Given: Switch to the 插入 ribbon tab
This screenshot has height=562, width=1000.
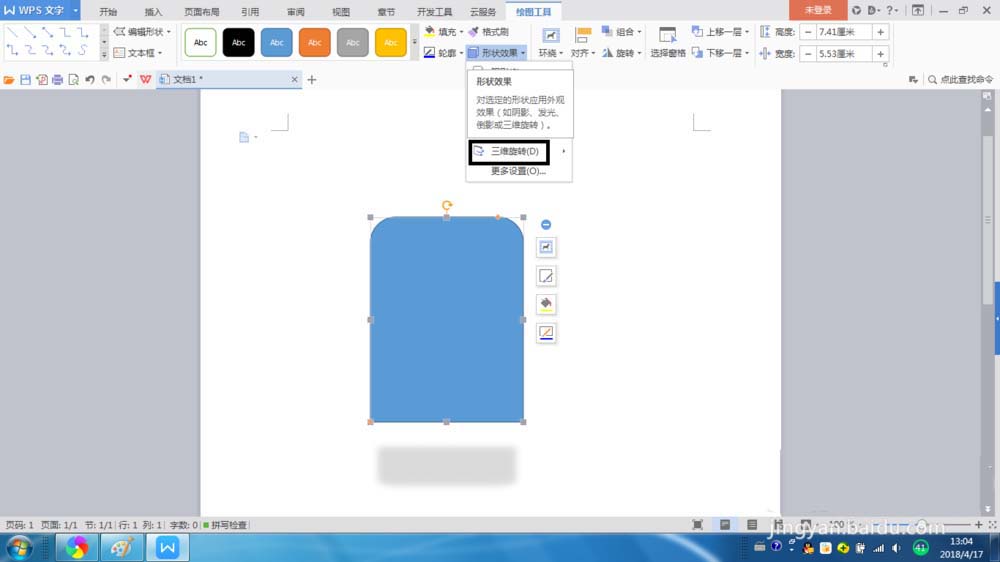Looking at the screenshot, I should pos(153,12).
